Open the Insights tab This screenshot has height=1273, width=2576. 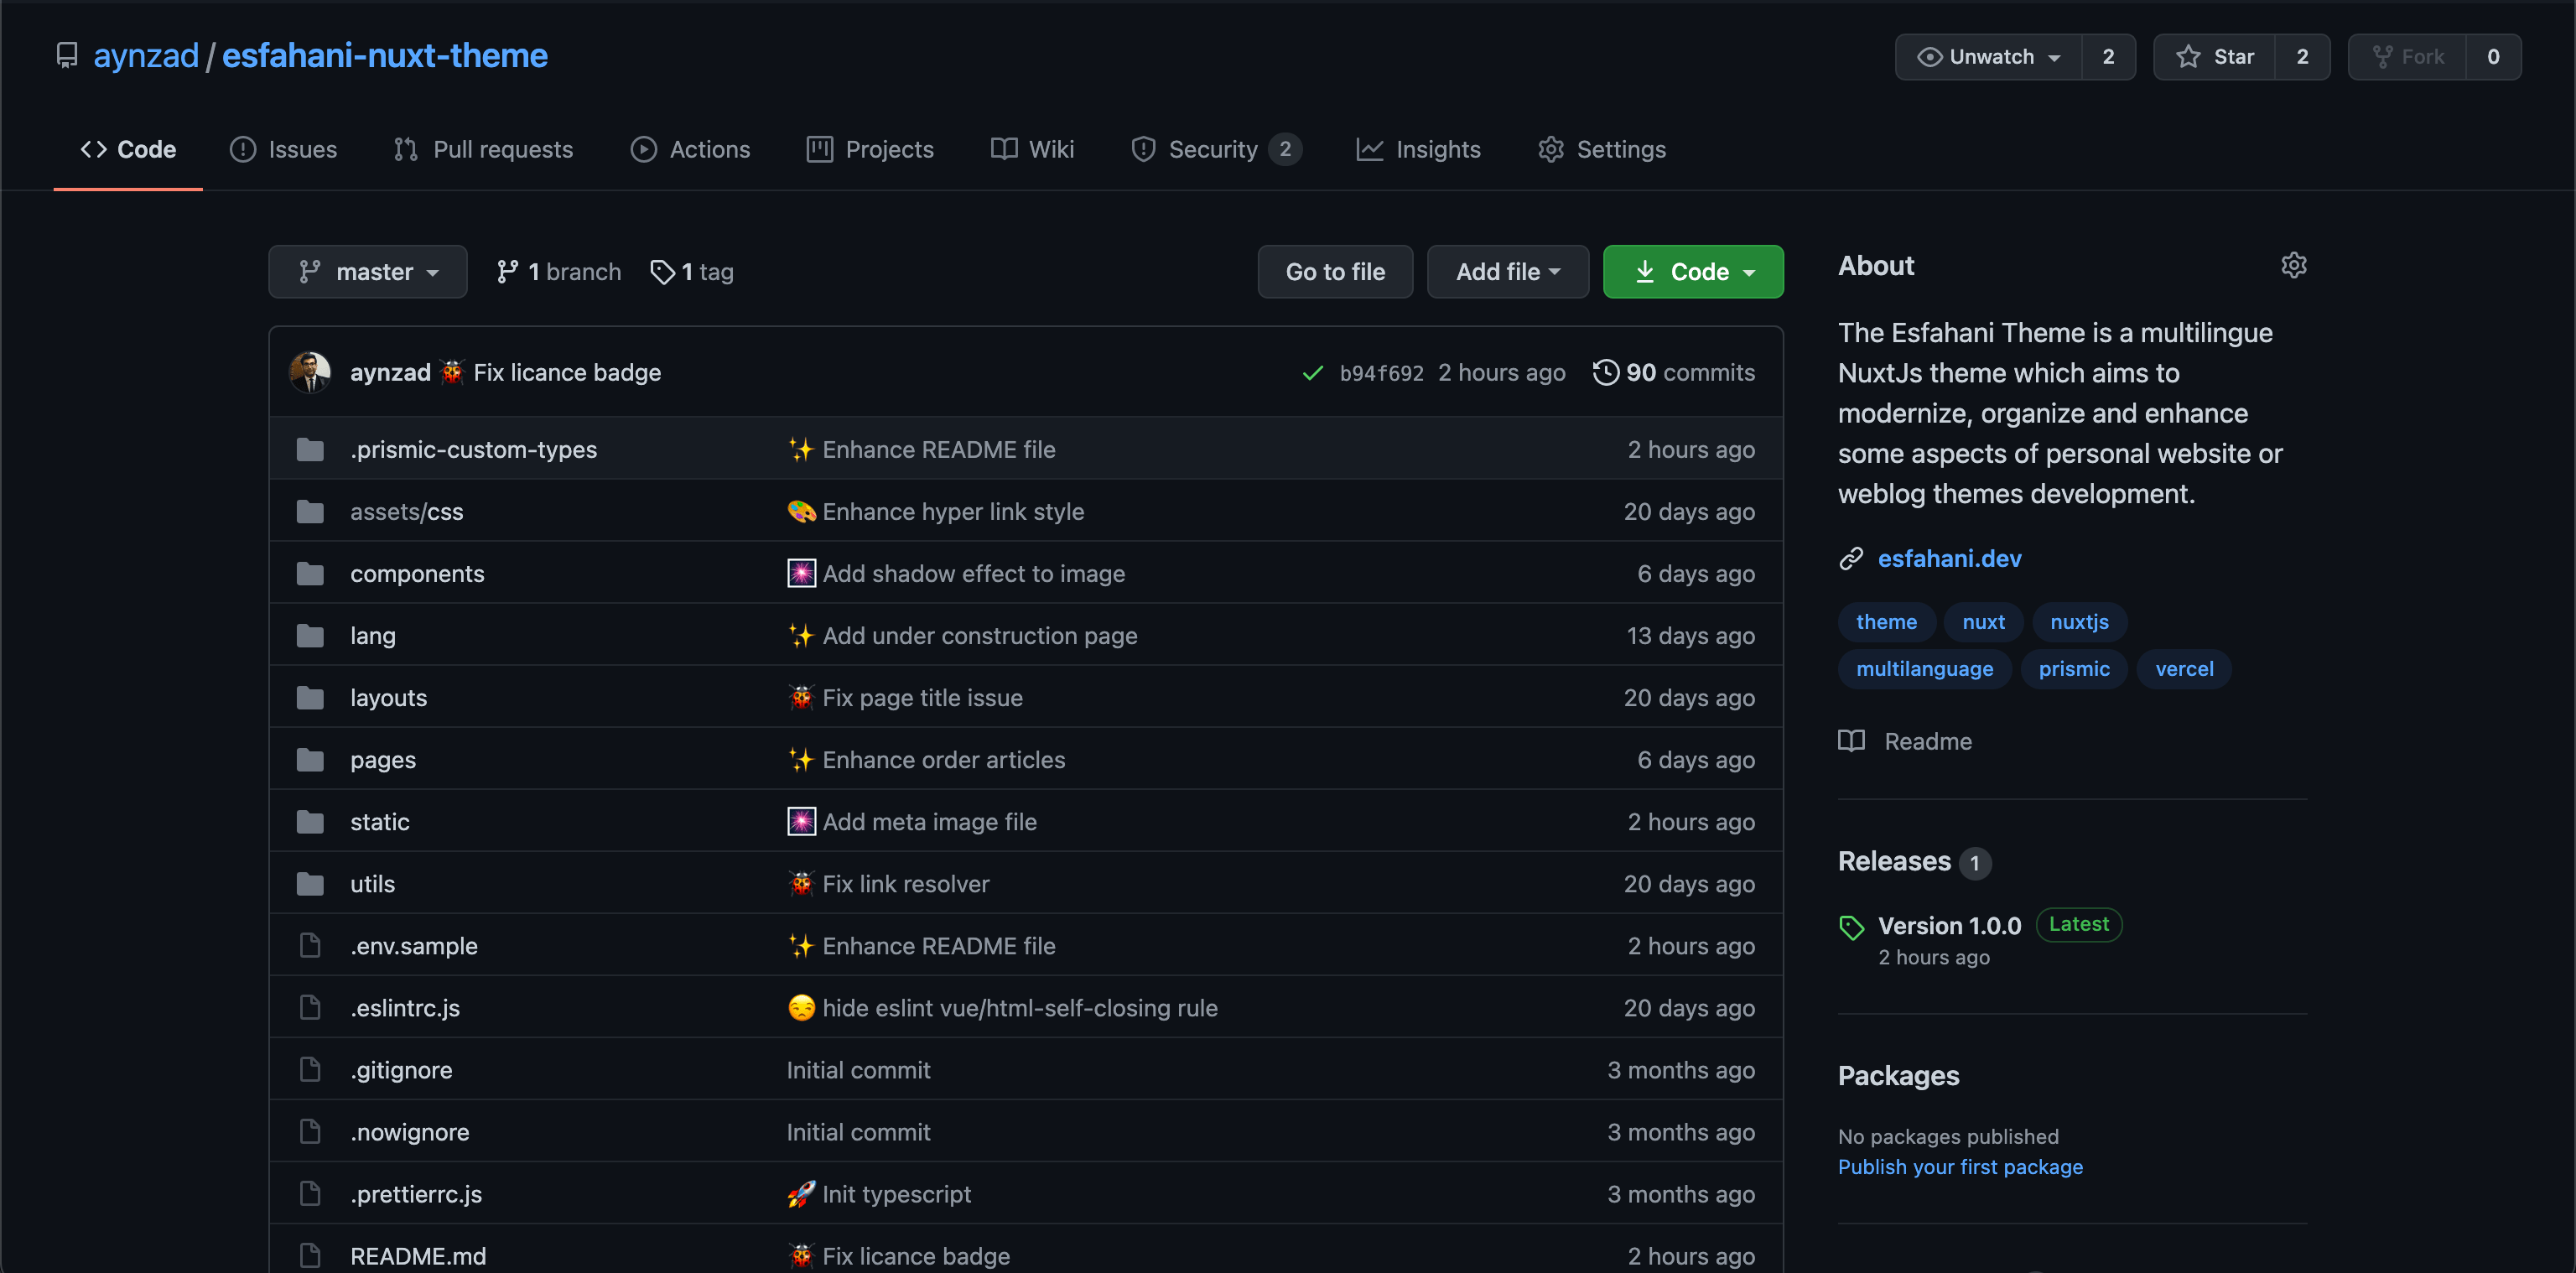[x=1418, y=149]
